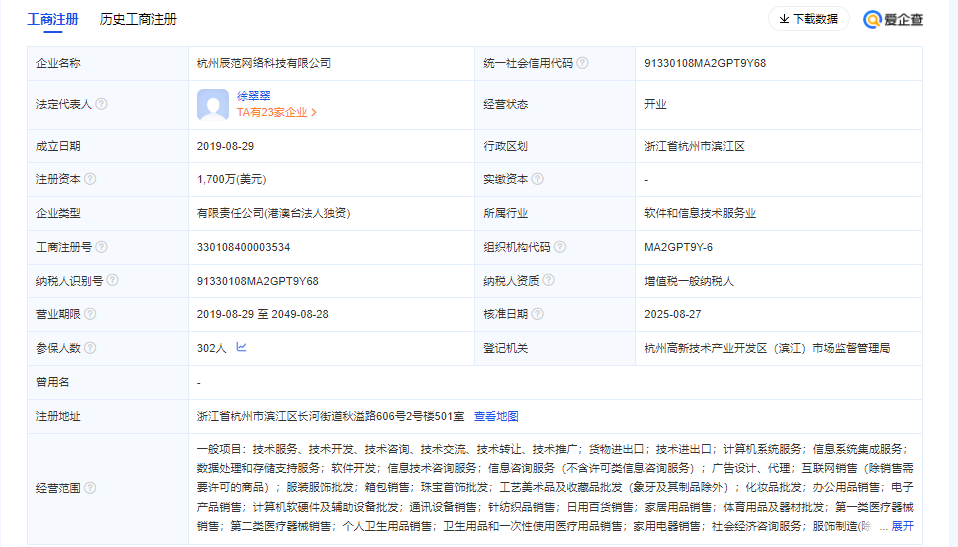The width and height of the screenshot is (958, 547).
Task: Switch to the 历史工商注册 tab
Action: point(138,19)
